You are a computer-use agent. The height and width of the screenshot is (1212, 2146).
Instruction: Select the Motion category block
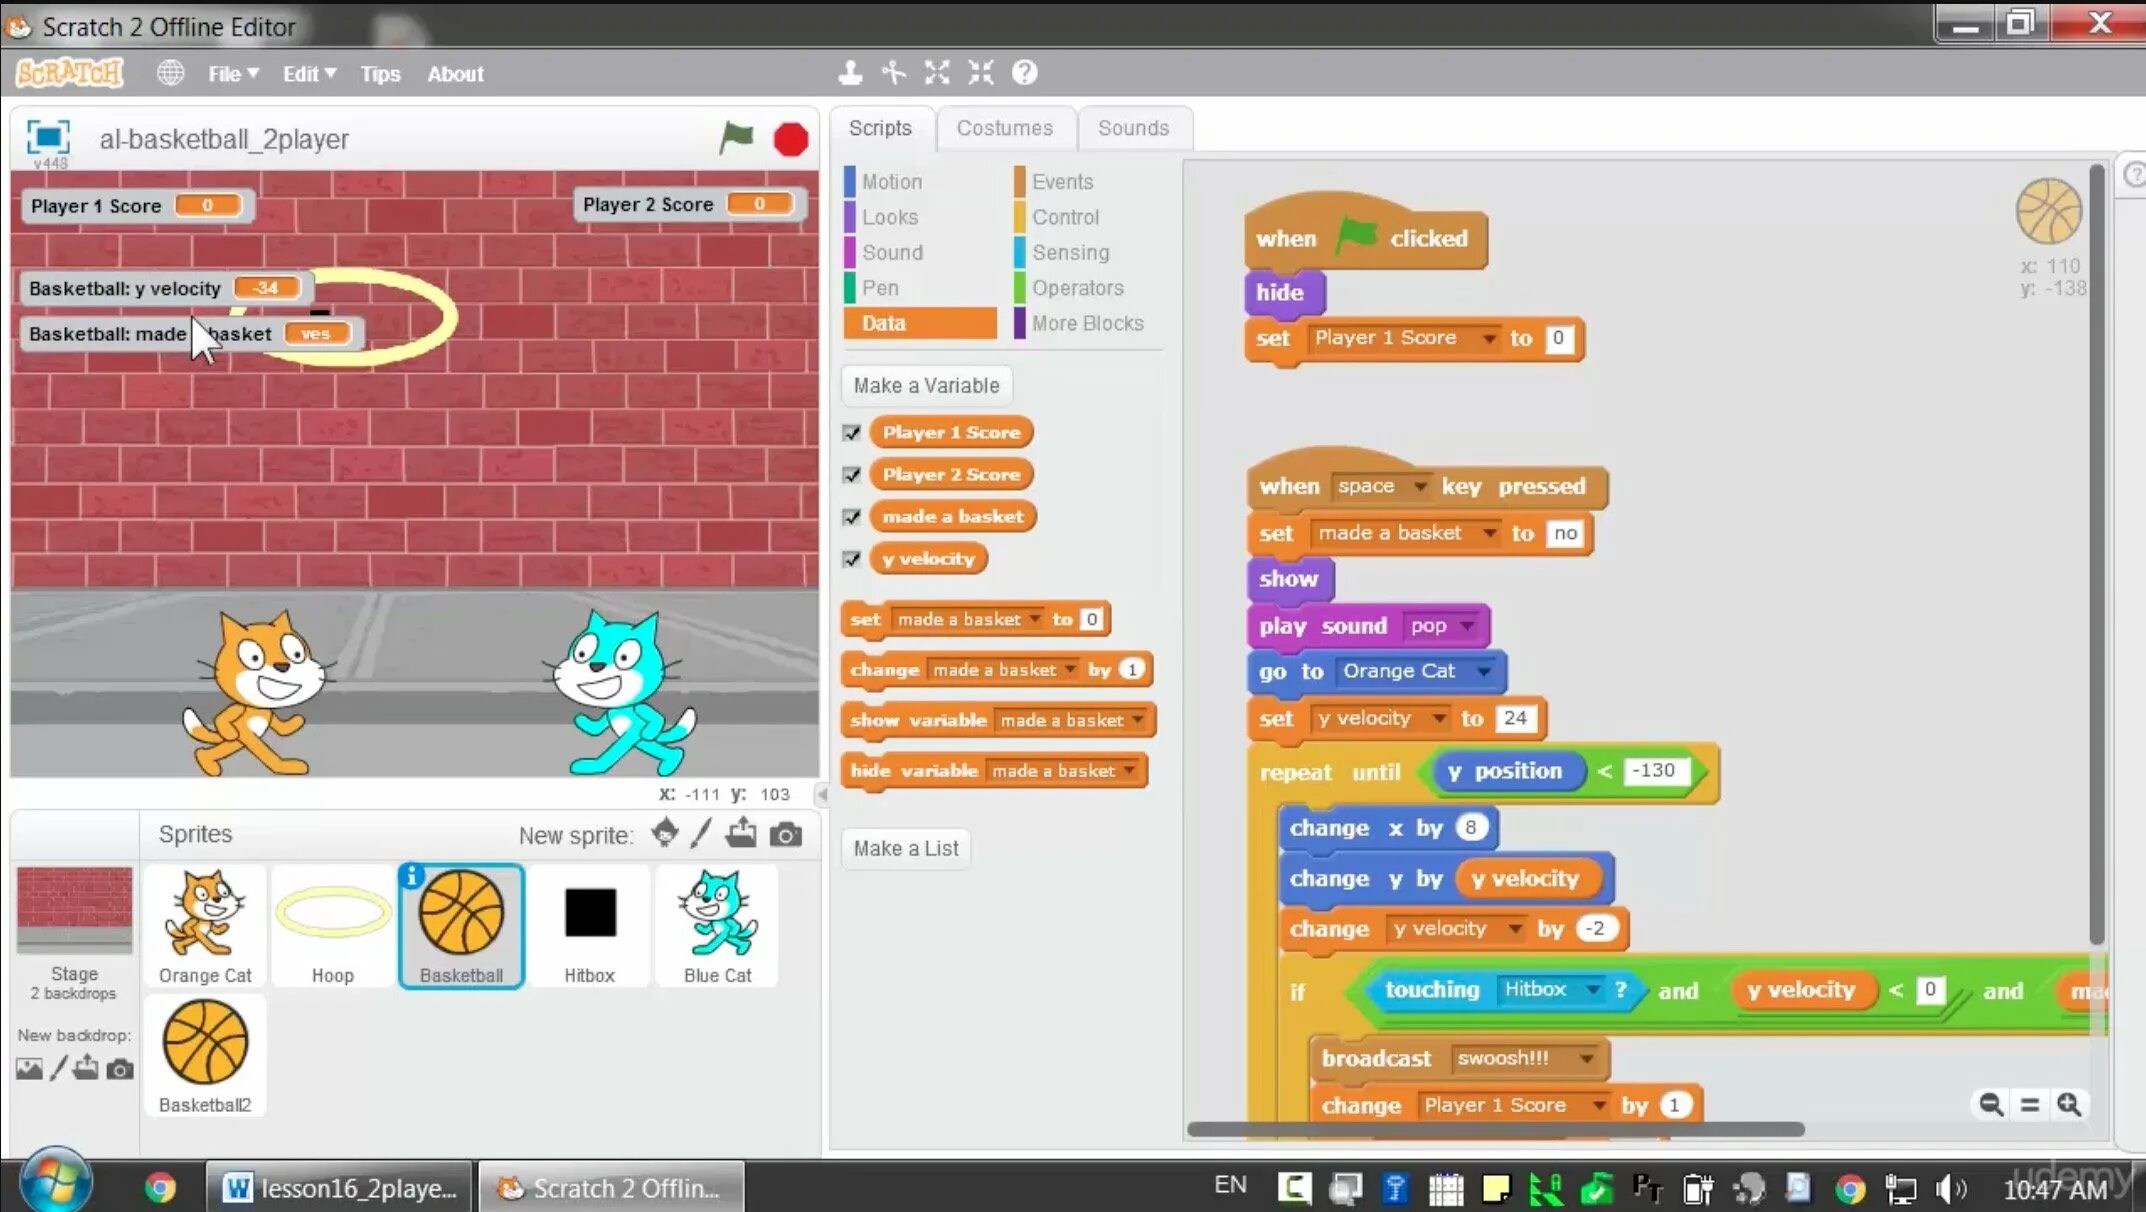point(892,180)
